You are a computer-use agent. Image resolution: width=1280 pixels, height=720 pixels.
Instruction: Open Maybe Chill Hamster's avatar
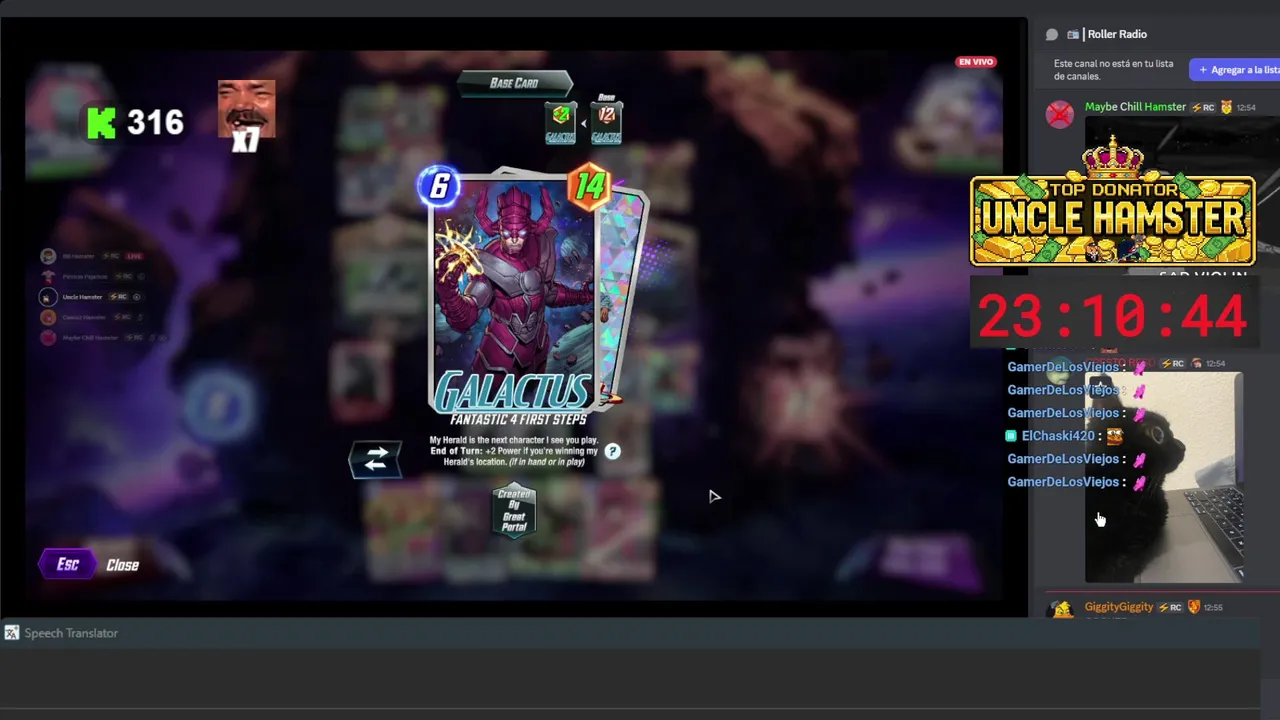(x=1060, y=114)
